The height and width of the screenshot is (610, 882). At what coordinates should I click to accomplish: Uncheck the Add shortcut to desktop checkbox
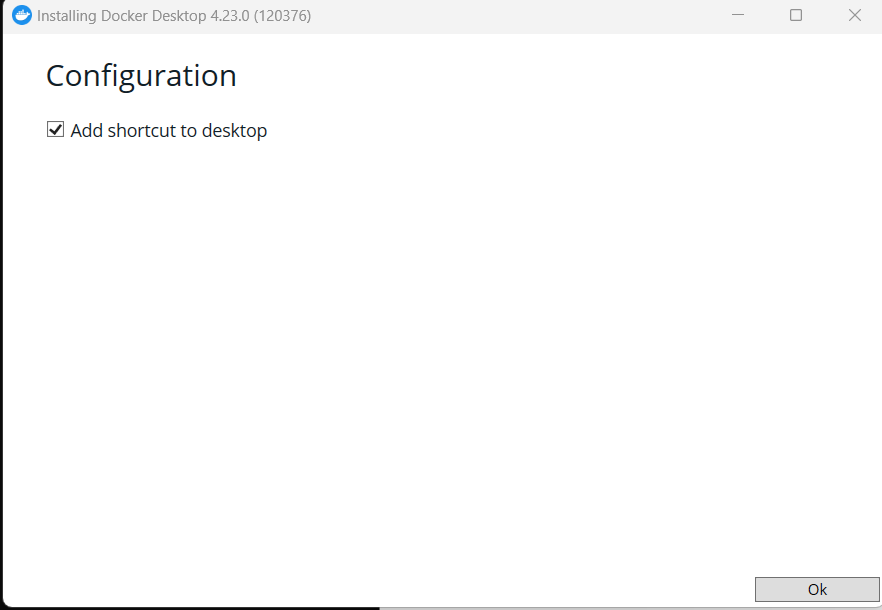(55, 130)
